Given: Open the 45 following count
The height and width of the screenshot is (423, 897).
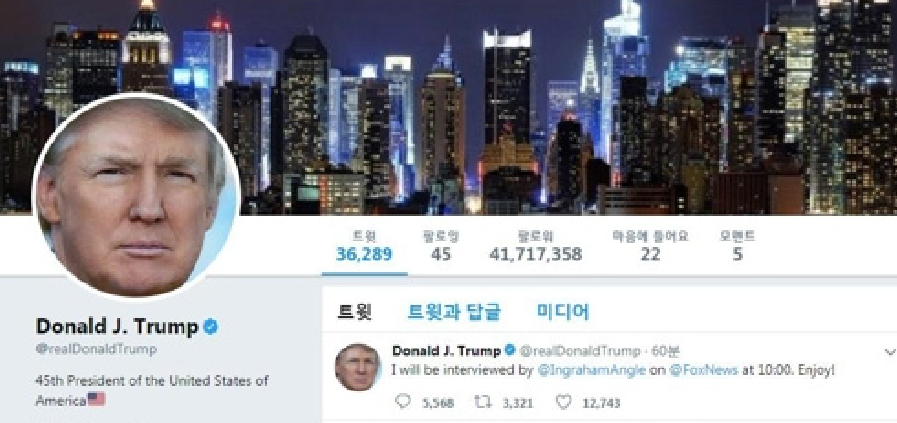Looking at the screenshot, I should point(441,246).
